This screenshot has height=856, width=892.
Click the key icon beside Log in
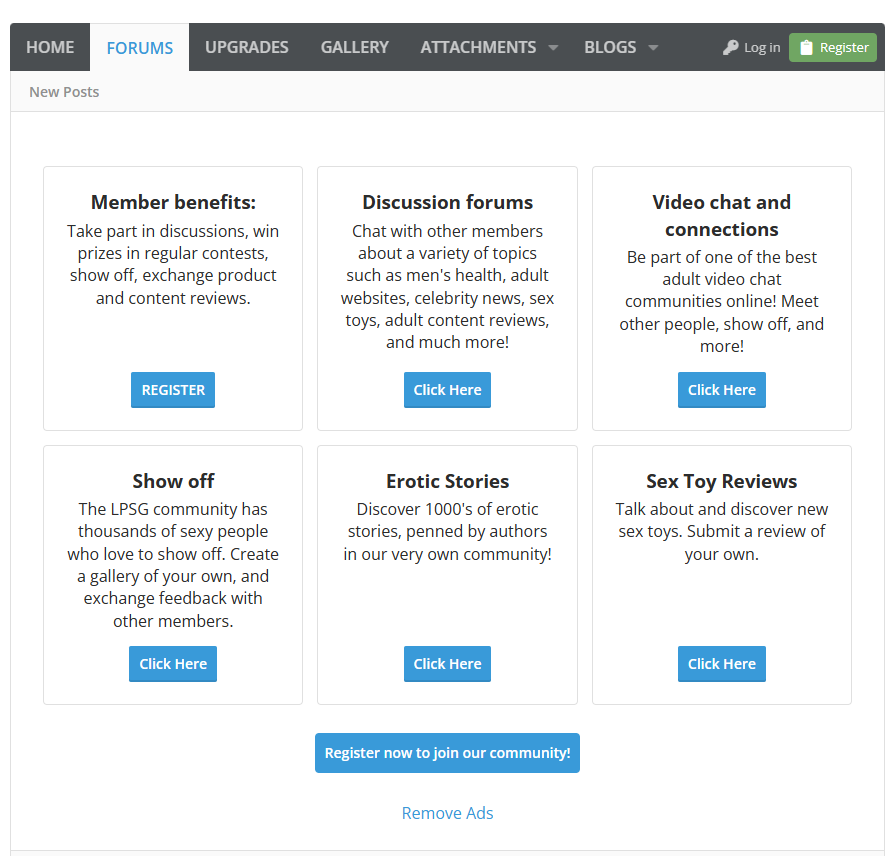tap(730, 48)
